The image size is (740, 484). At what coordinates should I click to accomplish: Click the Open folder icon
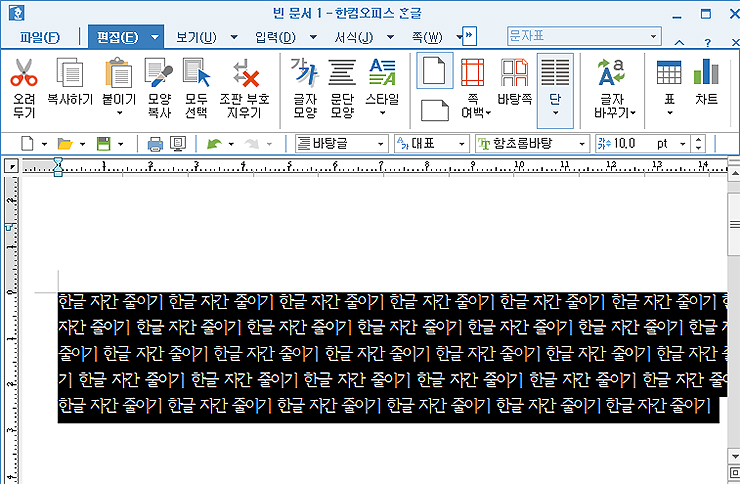(x=65, y=143)
